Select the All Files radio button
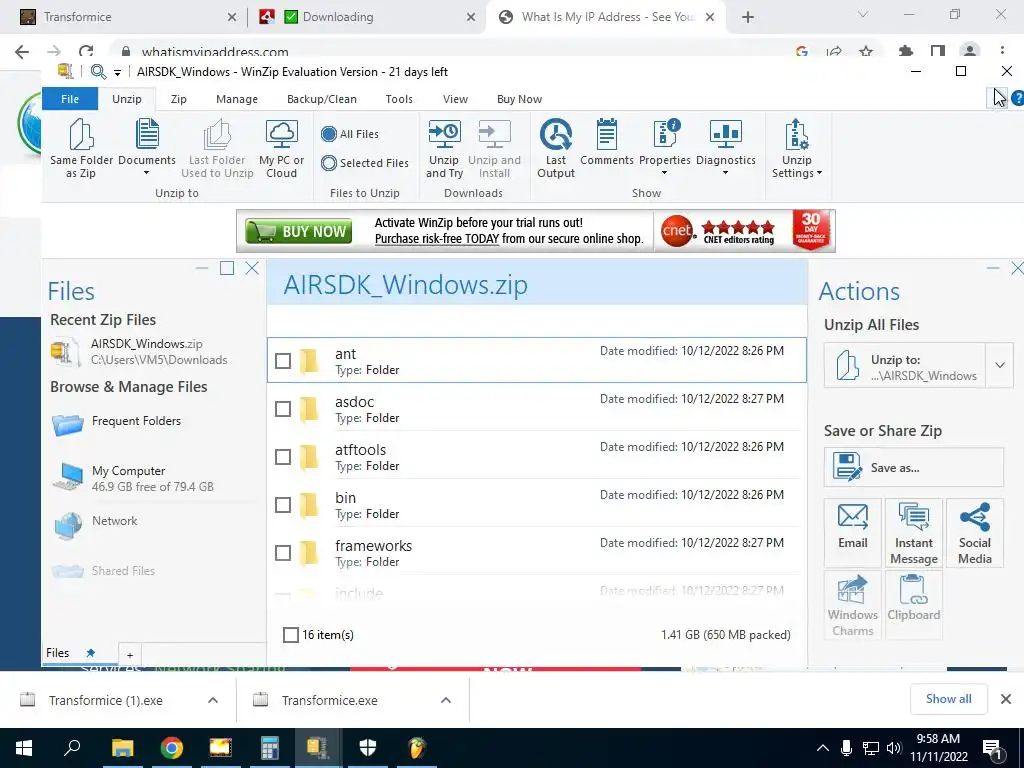Screen dimensions: 1024x768 [x=329, y=134]
